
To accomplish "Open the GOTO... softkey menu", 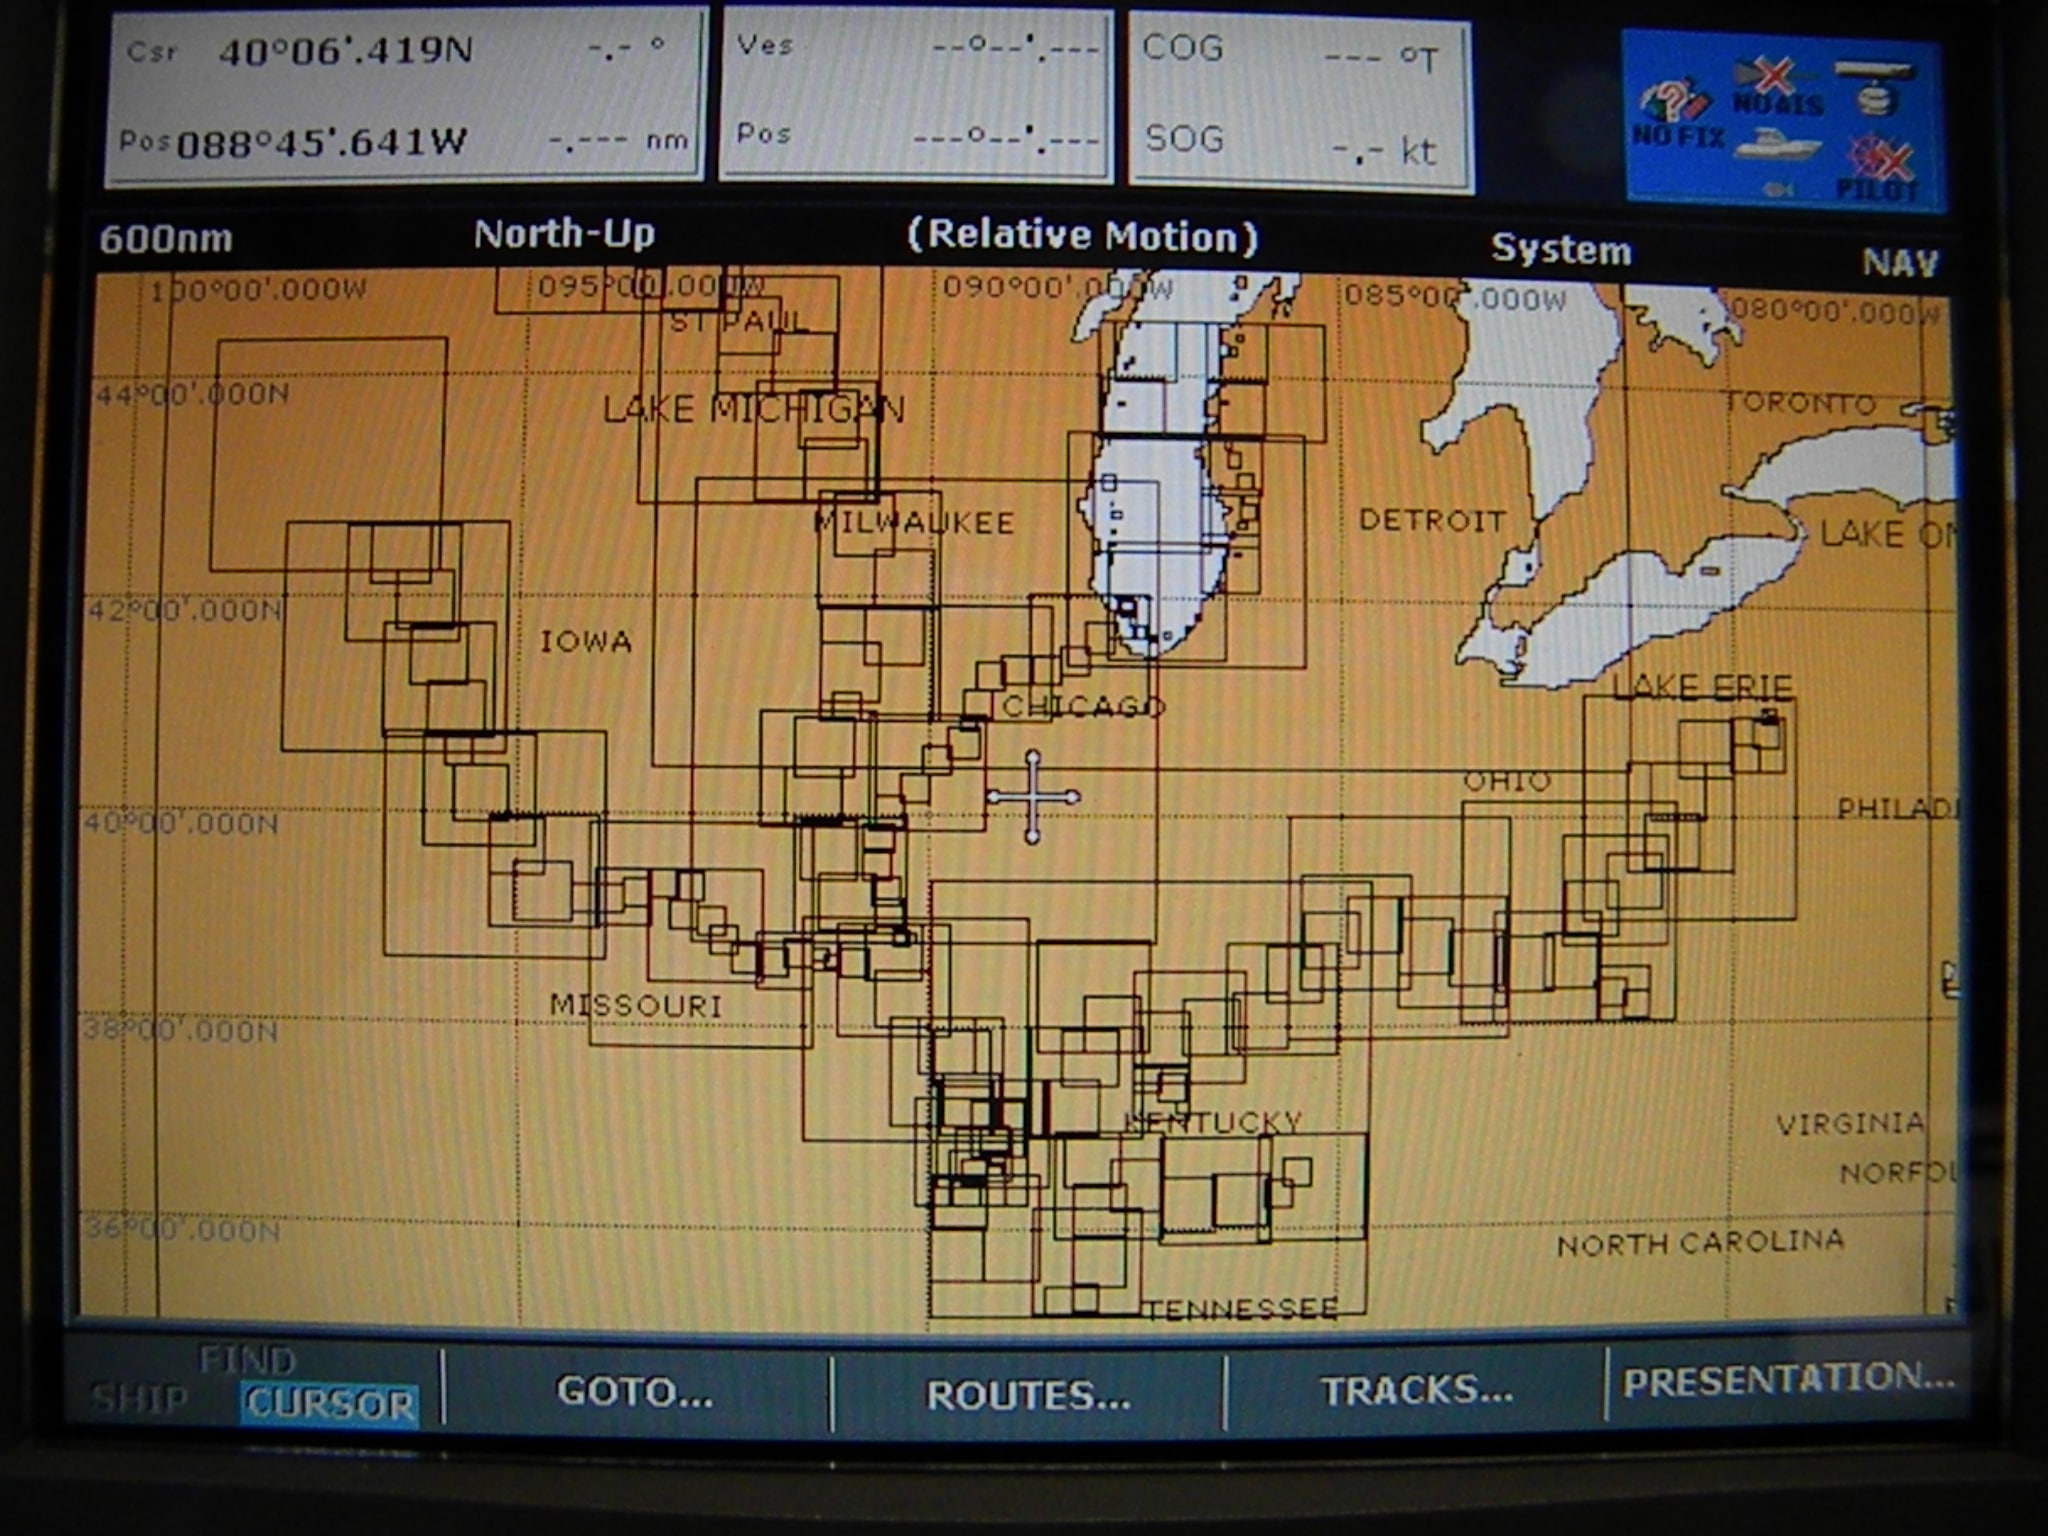I will pos(635,1391).
